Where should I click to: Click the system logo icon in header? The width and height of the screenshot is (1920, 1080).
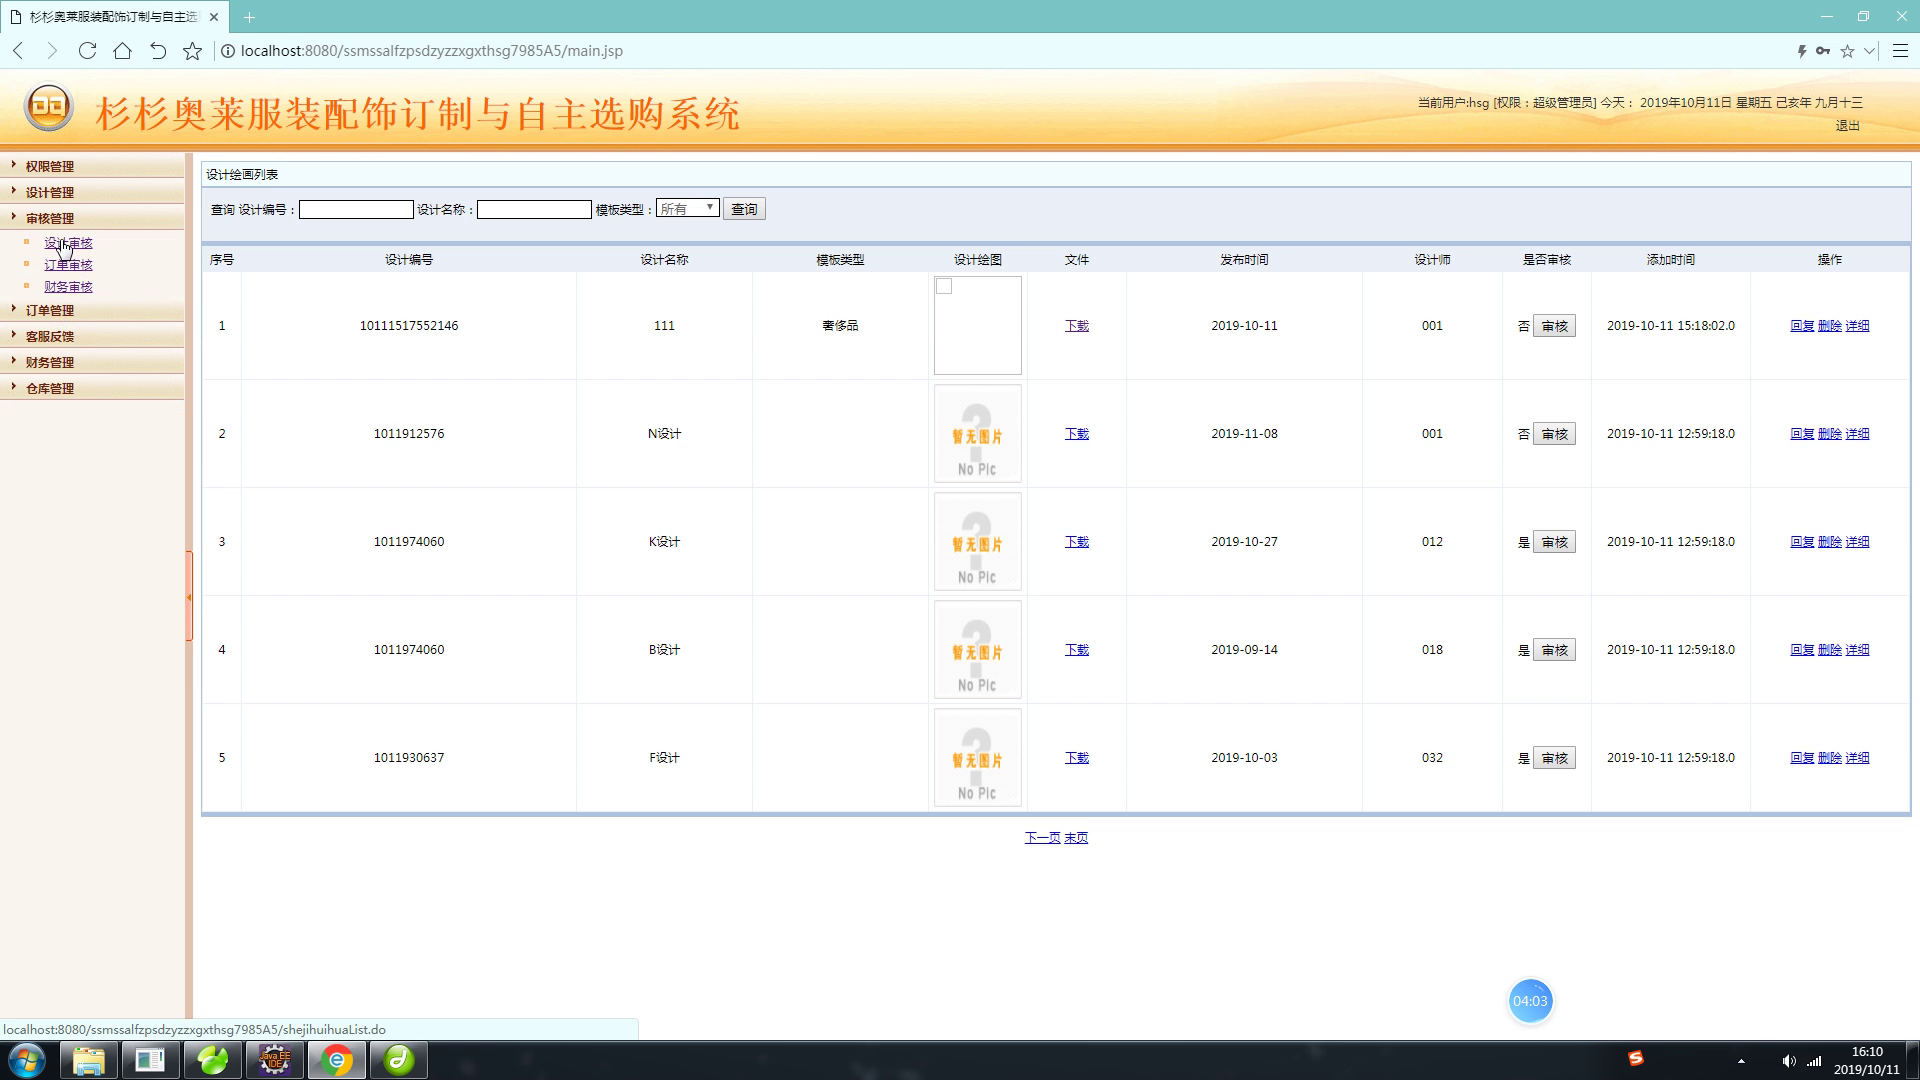[49, 106]
